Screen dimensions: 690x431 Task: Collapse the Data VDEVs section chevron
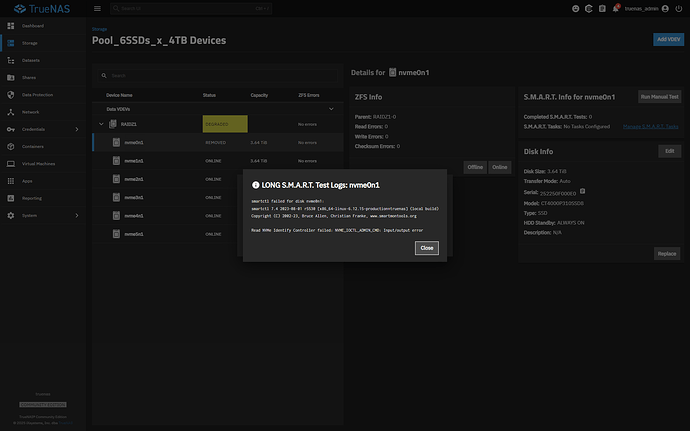click(331, 109)
